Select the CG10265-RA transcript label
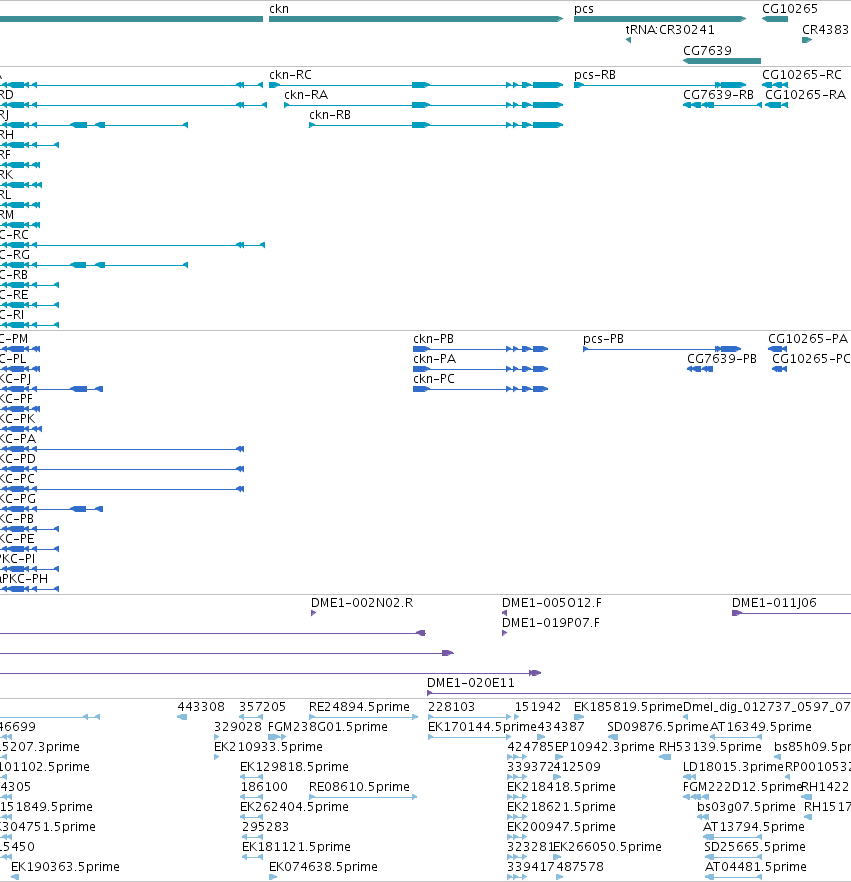The width and height of the screenshot is (851, 882). (x=805, y=94)
